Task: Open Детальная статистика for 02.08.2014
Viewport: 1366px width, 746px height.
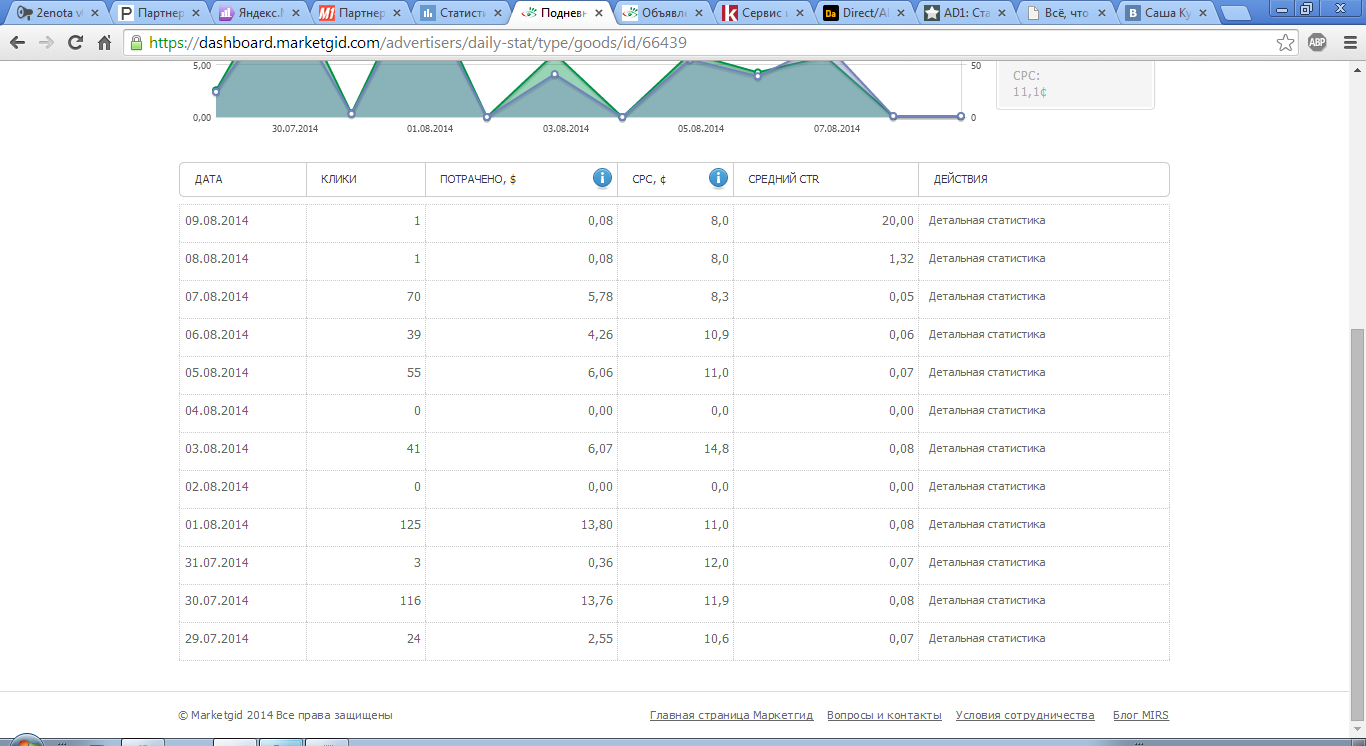Action: 987,486
